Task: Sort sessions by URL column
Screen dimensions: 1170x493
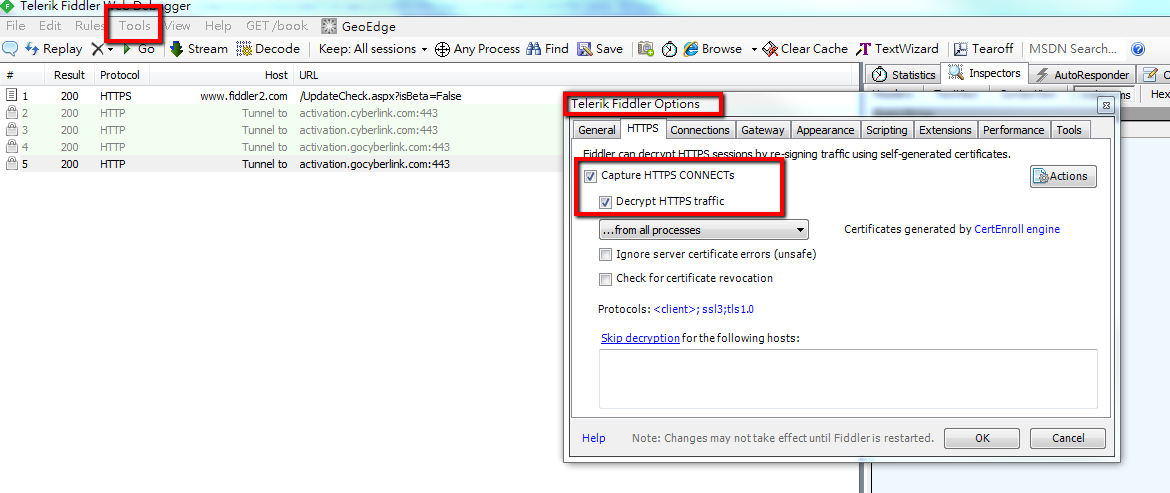Action: [575, 75]
